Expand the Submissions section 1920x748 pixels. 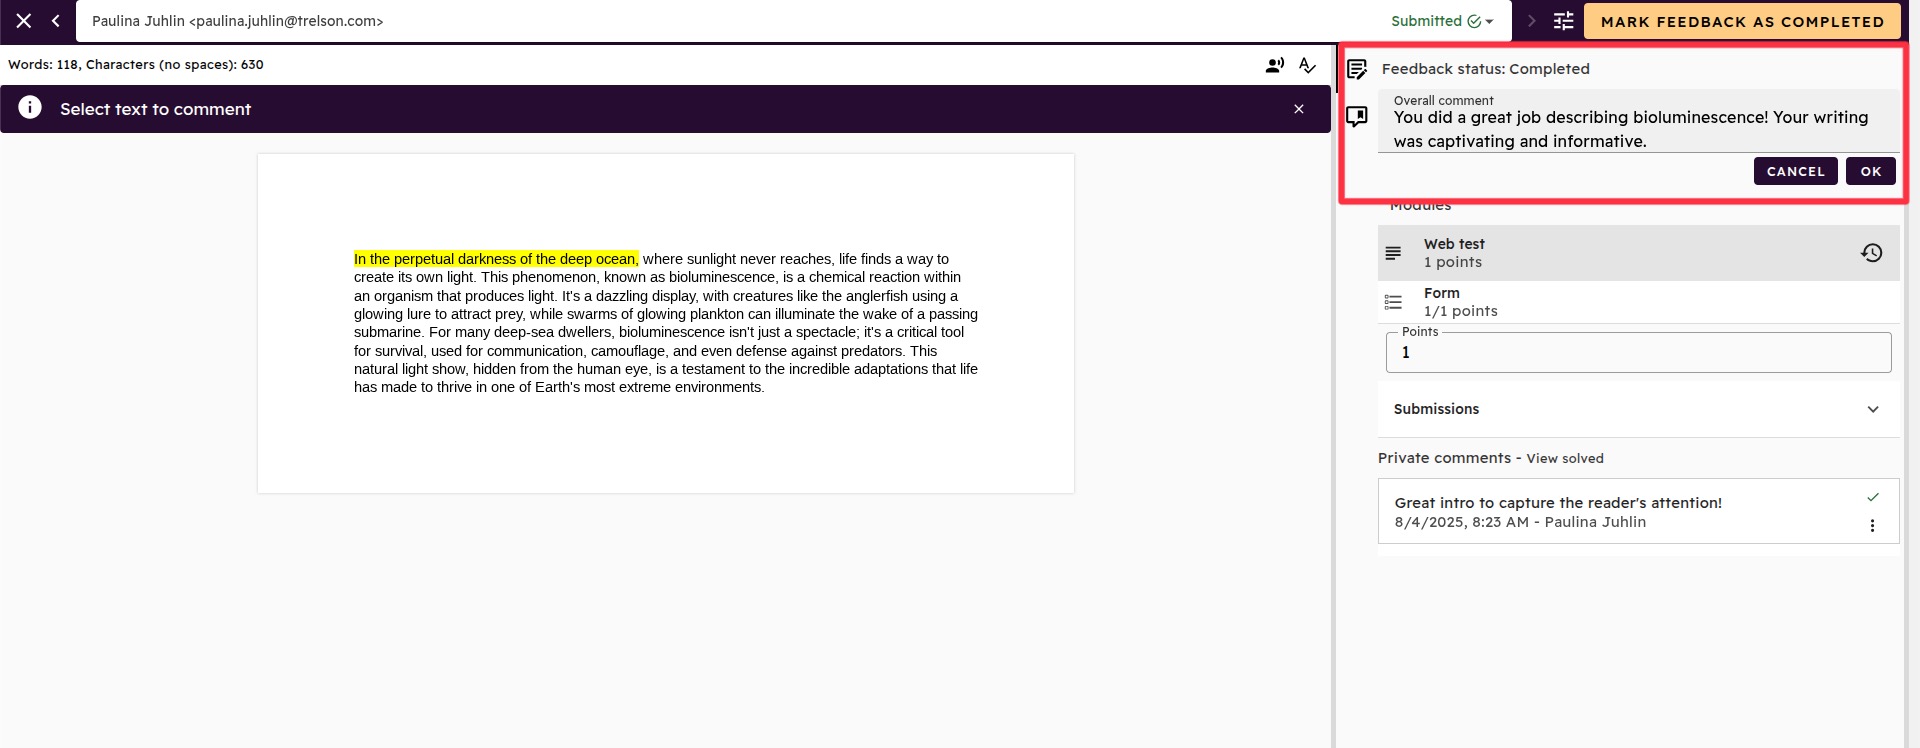coord(1638,409)
